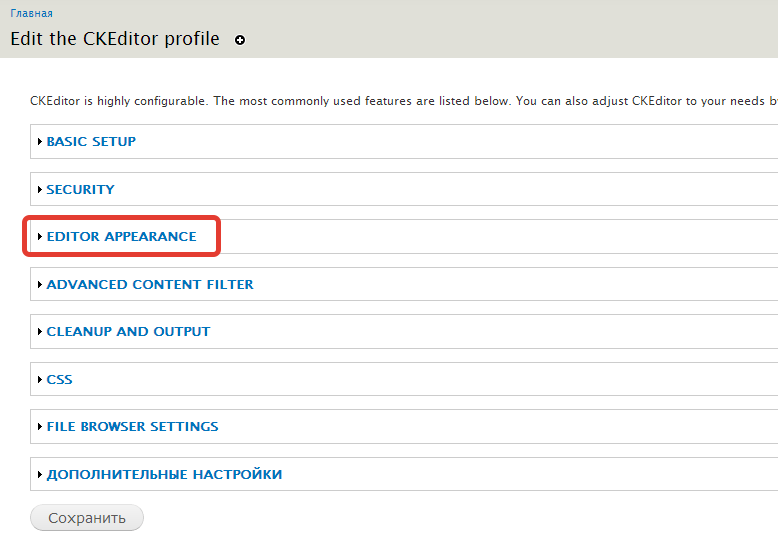Click the triangle arrow beside BASIC SETUP

click(40, 142)
